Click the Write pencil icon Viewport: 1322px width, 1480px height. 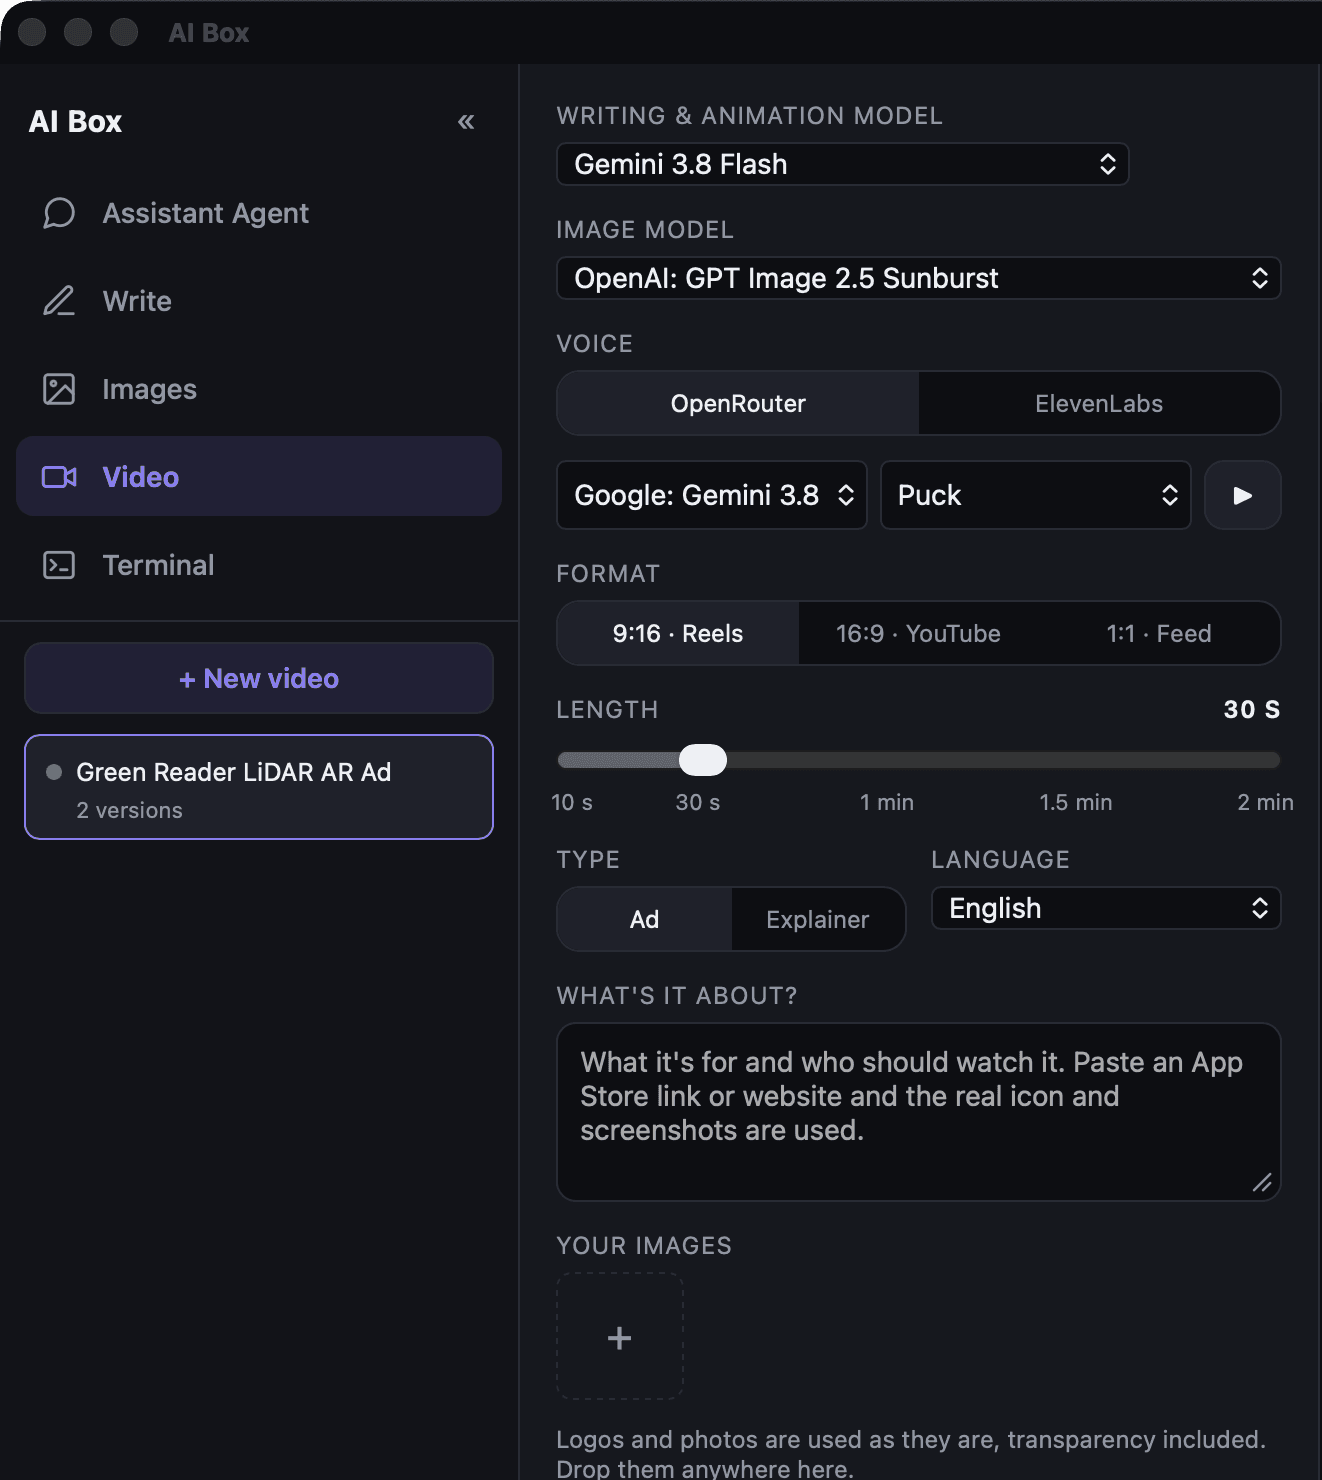(59, 301)
